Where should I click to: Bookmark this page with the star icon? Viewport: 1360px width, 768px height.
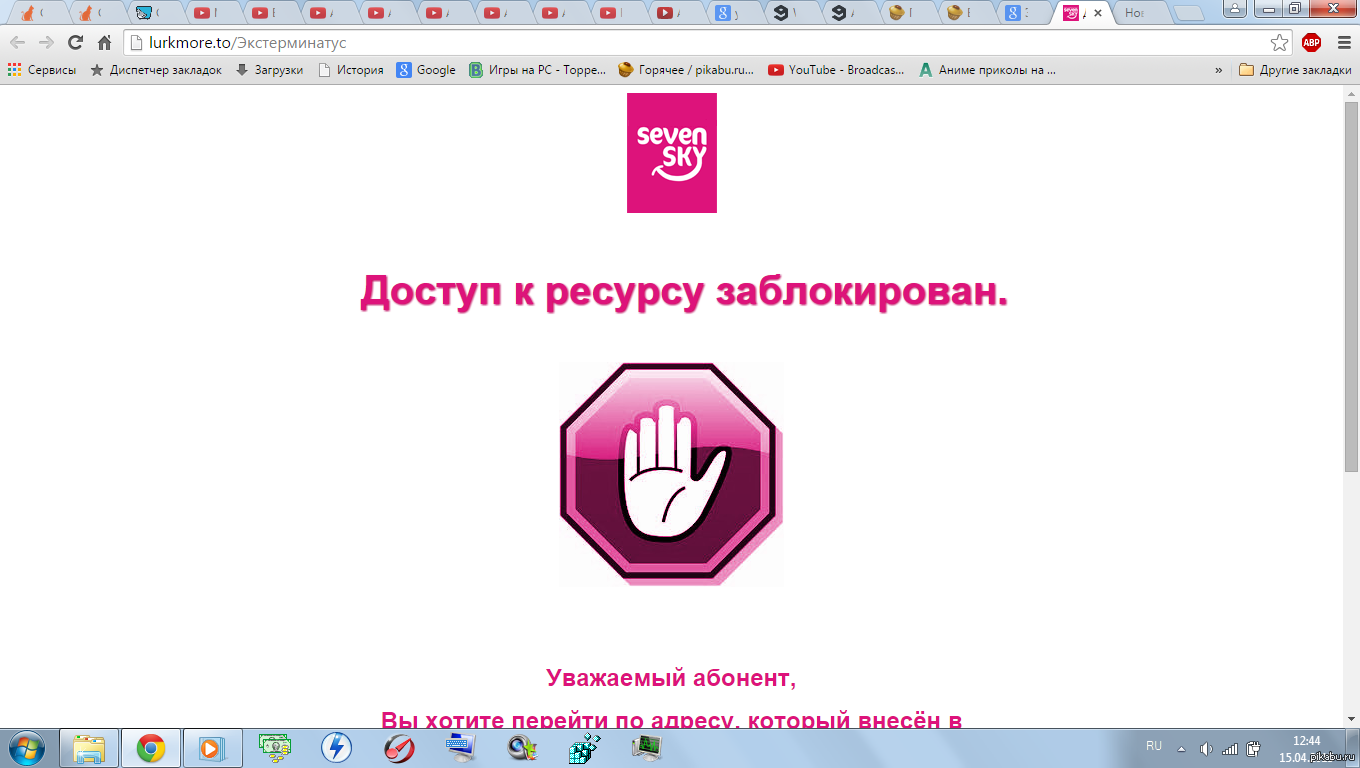1279,43
